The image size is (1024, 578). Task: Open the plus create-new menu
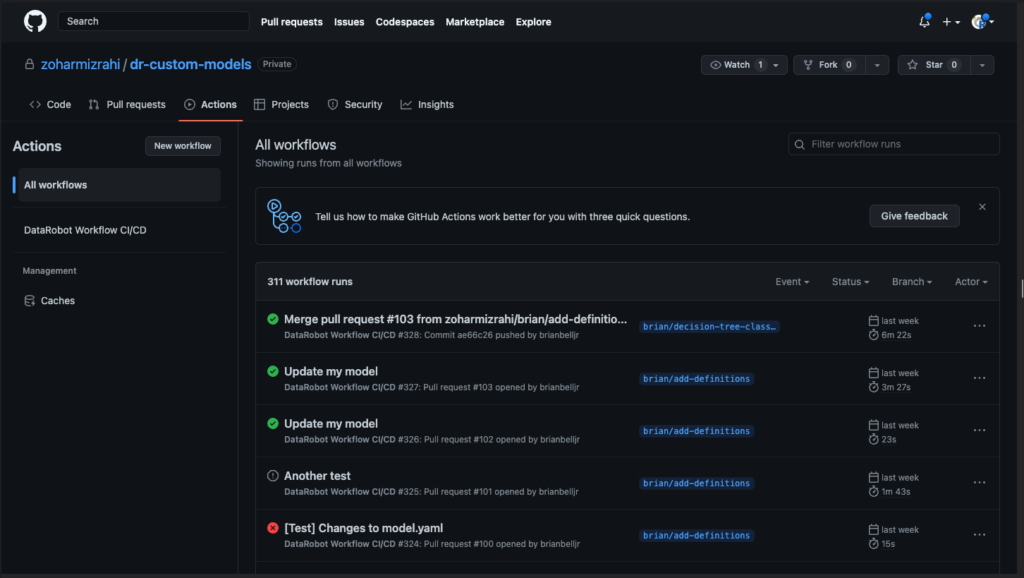tap(951, 22)
